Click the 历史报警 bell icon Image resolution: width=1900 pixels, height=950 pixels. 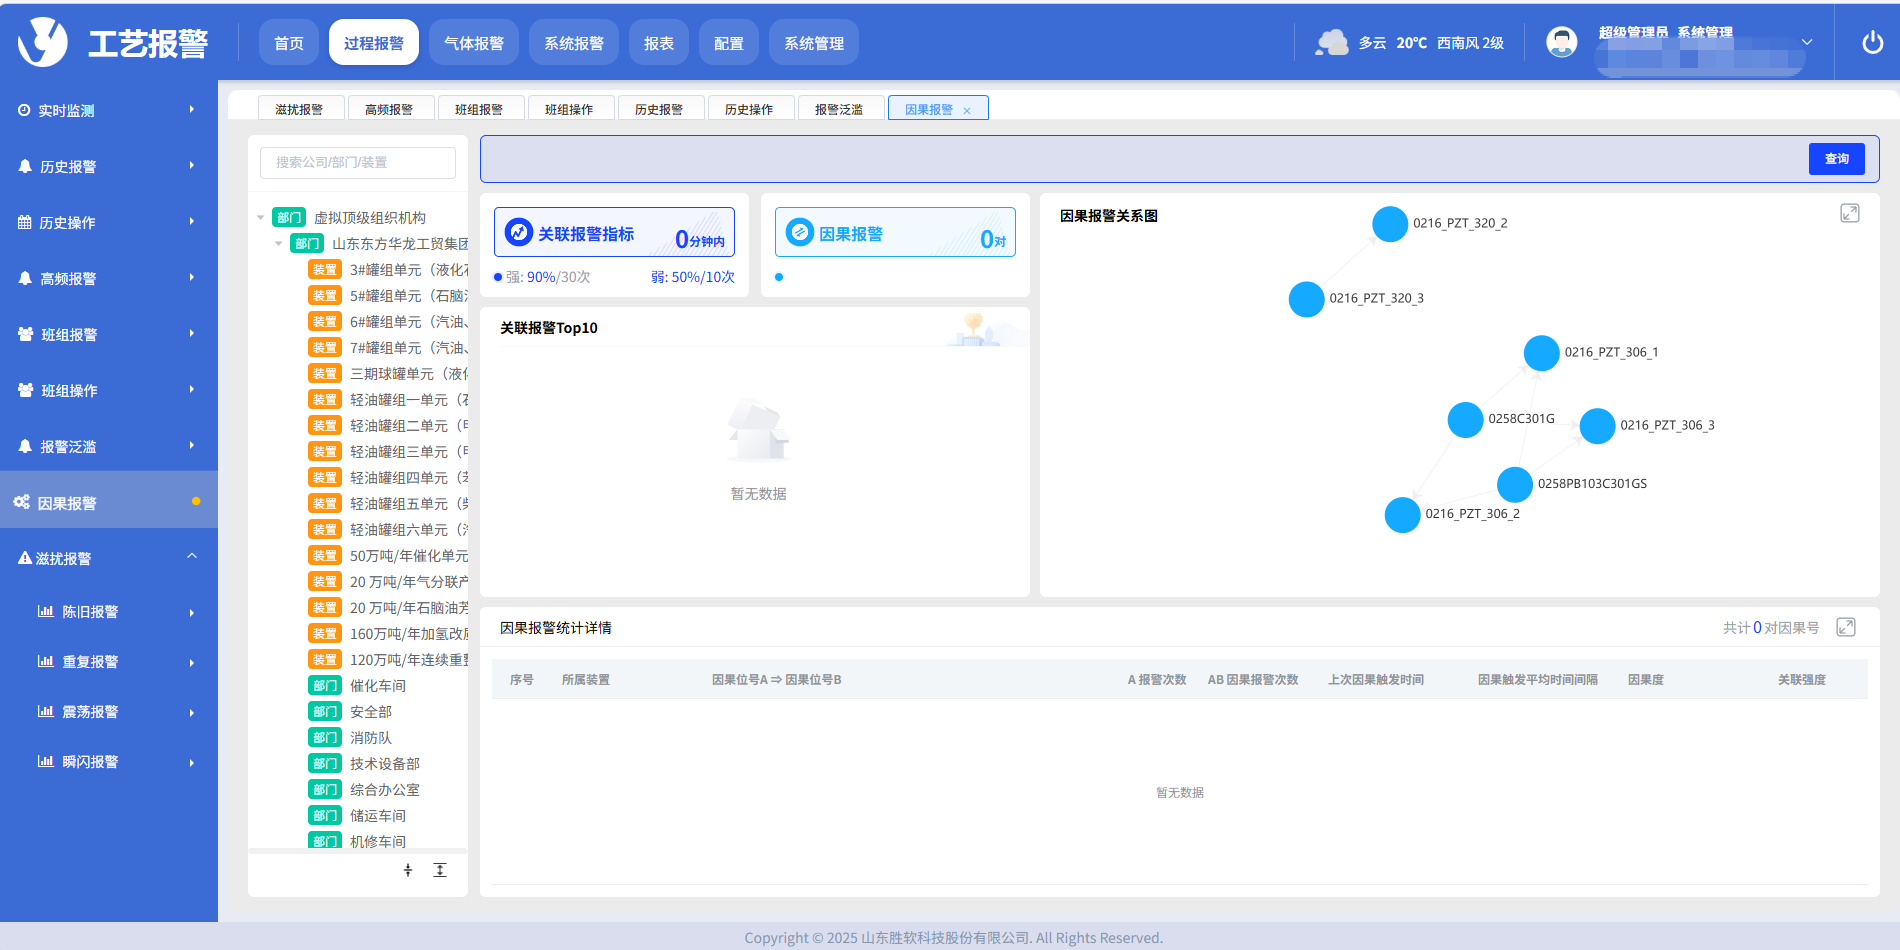coord(25,166)
